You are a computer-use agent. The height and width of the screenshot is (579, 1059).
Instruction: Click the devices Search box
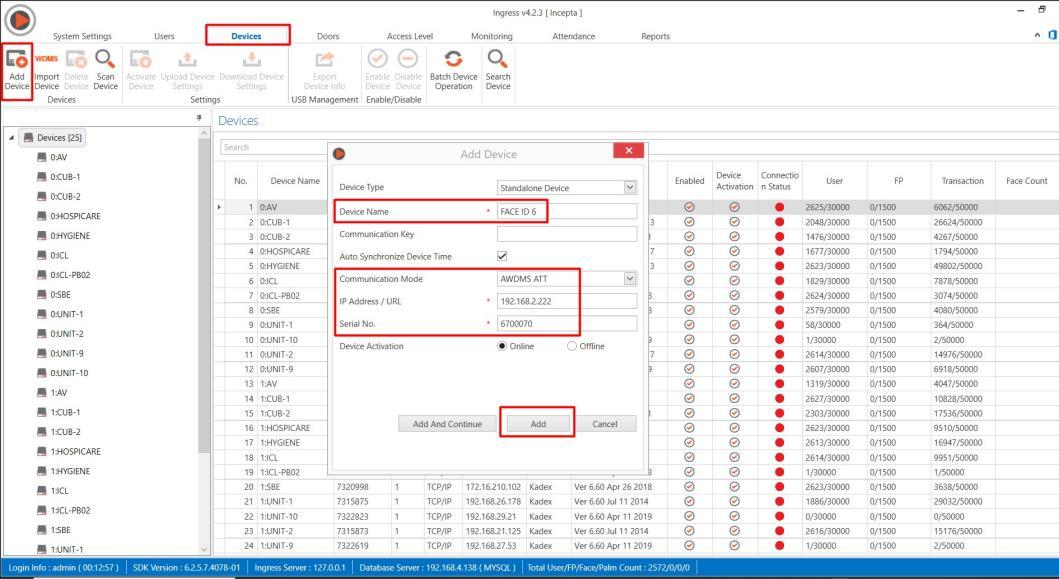274,147
